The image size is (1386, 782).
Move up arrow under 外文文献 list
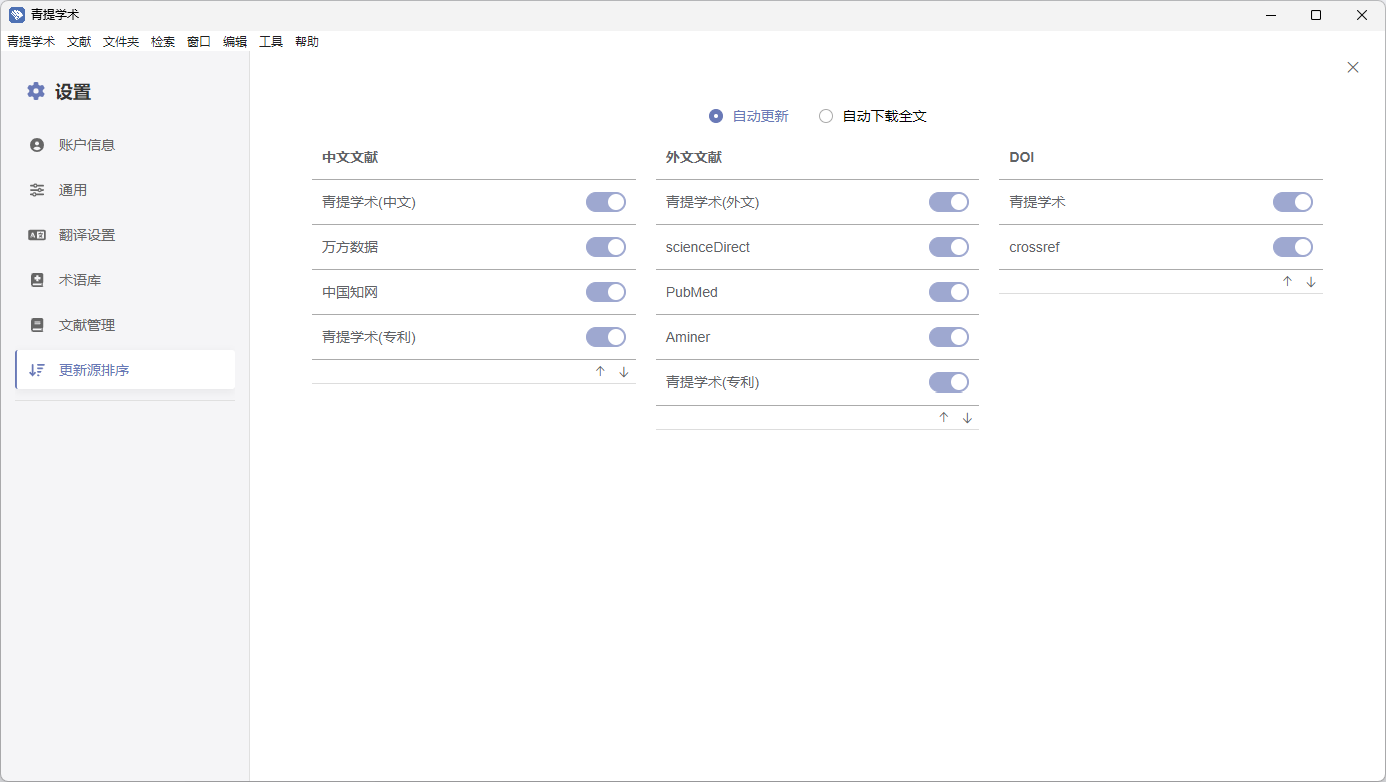(x=943, y=417)
